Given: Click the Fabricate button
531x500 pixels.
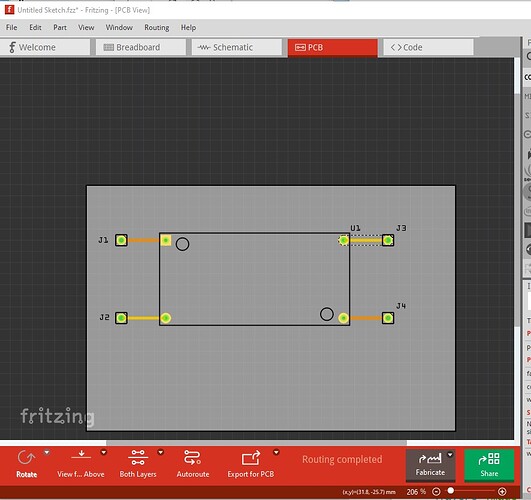Looking at the screenshot, I should [430, 464].
